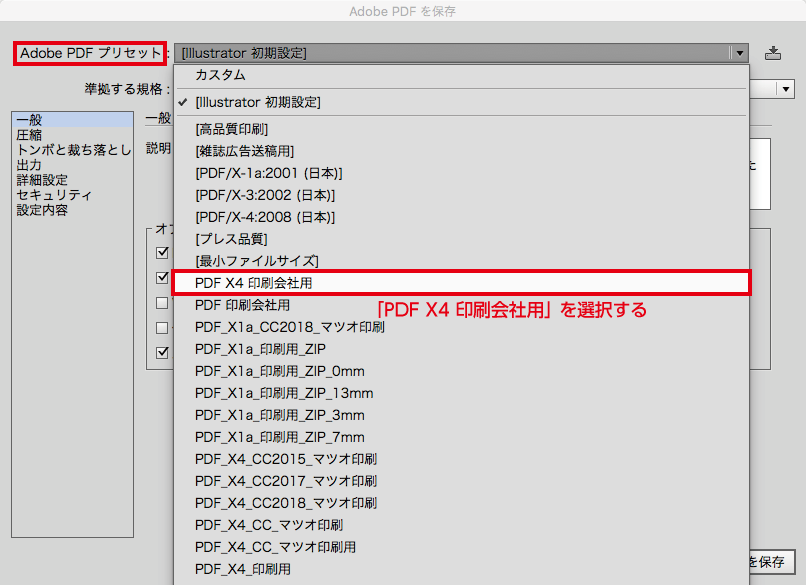Open the Adobe PDF preset dropdown arrow
This screenshot has height=585, width=806.
(739, 53)
